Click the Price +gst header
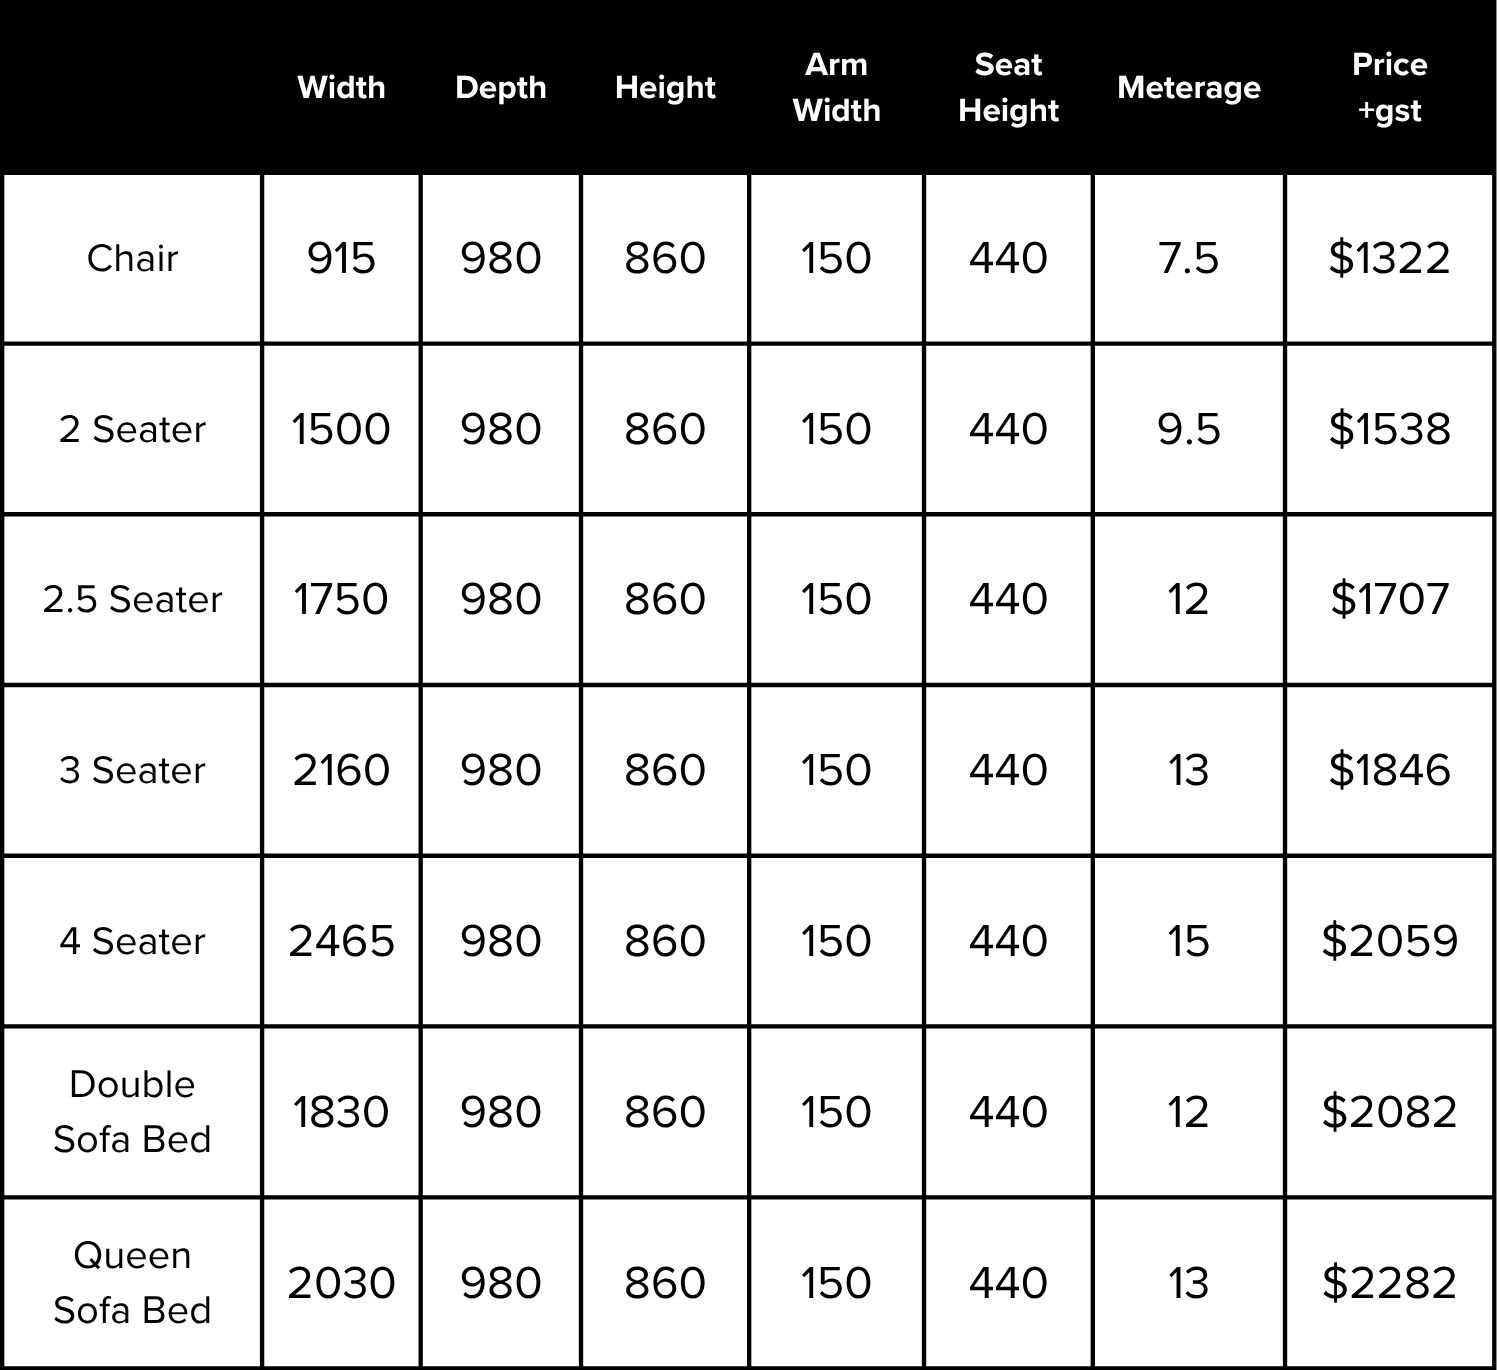 point(1389,87)
